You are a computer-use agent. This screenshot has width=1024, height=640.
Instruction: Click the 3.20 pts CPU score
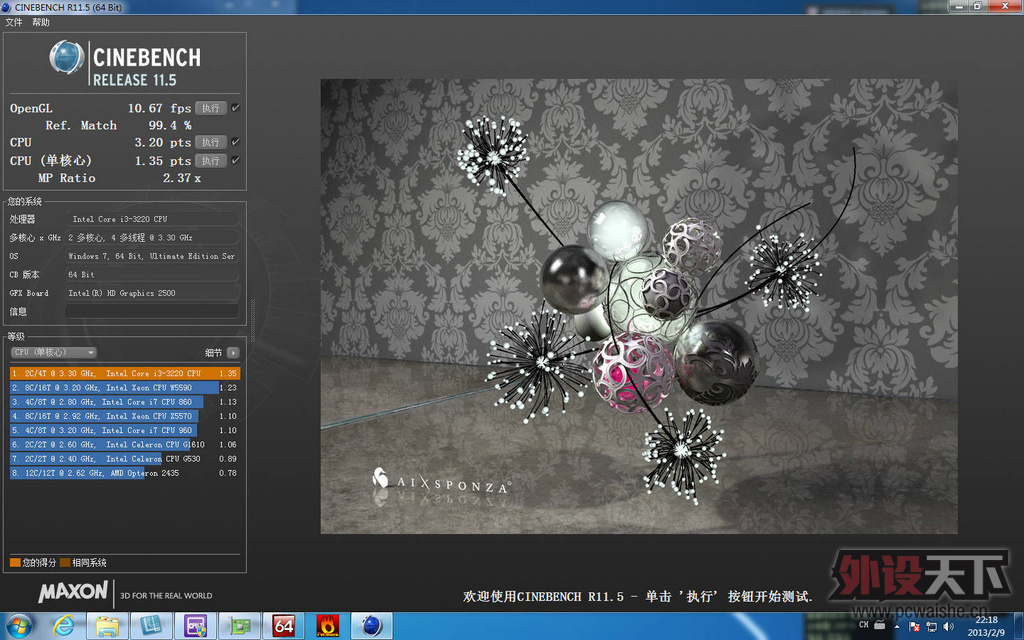click(x=163, y=142)
